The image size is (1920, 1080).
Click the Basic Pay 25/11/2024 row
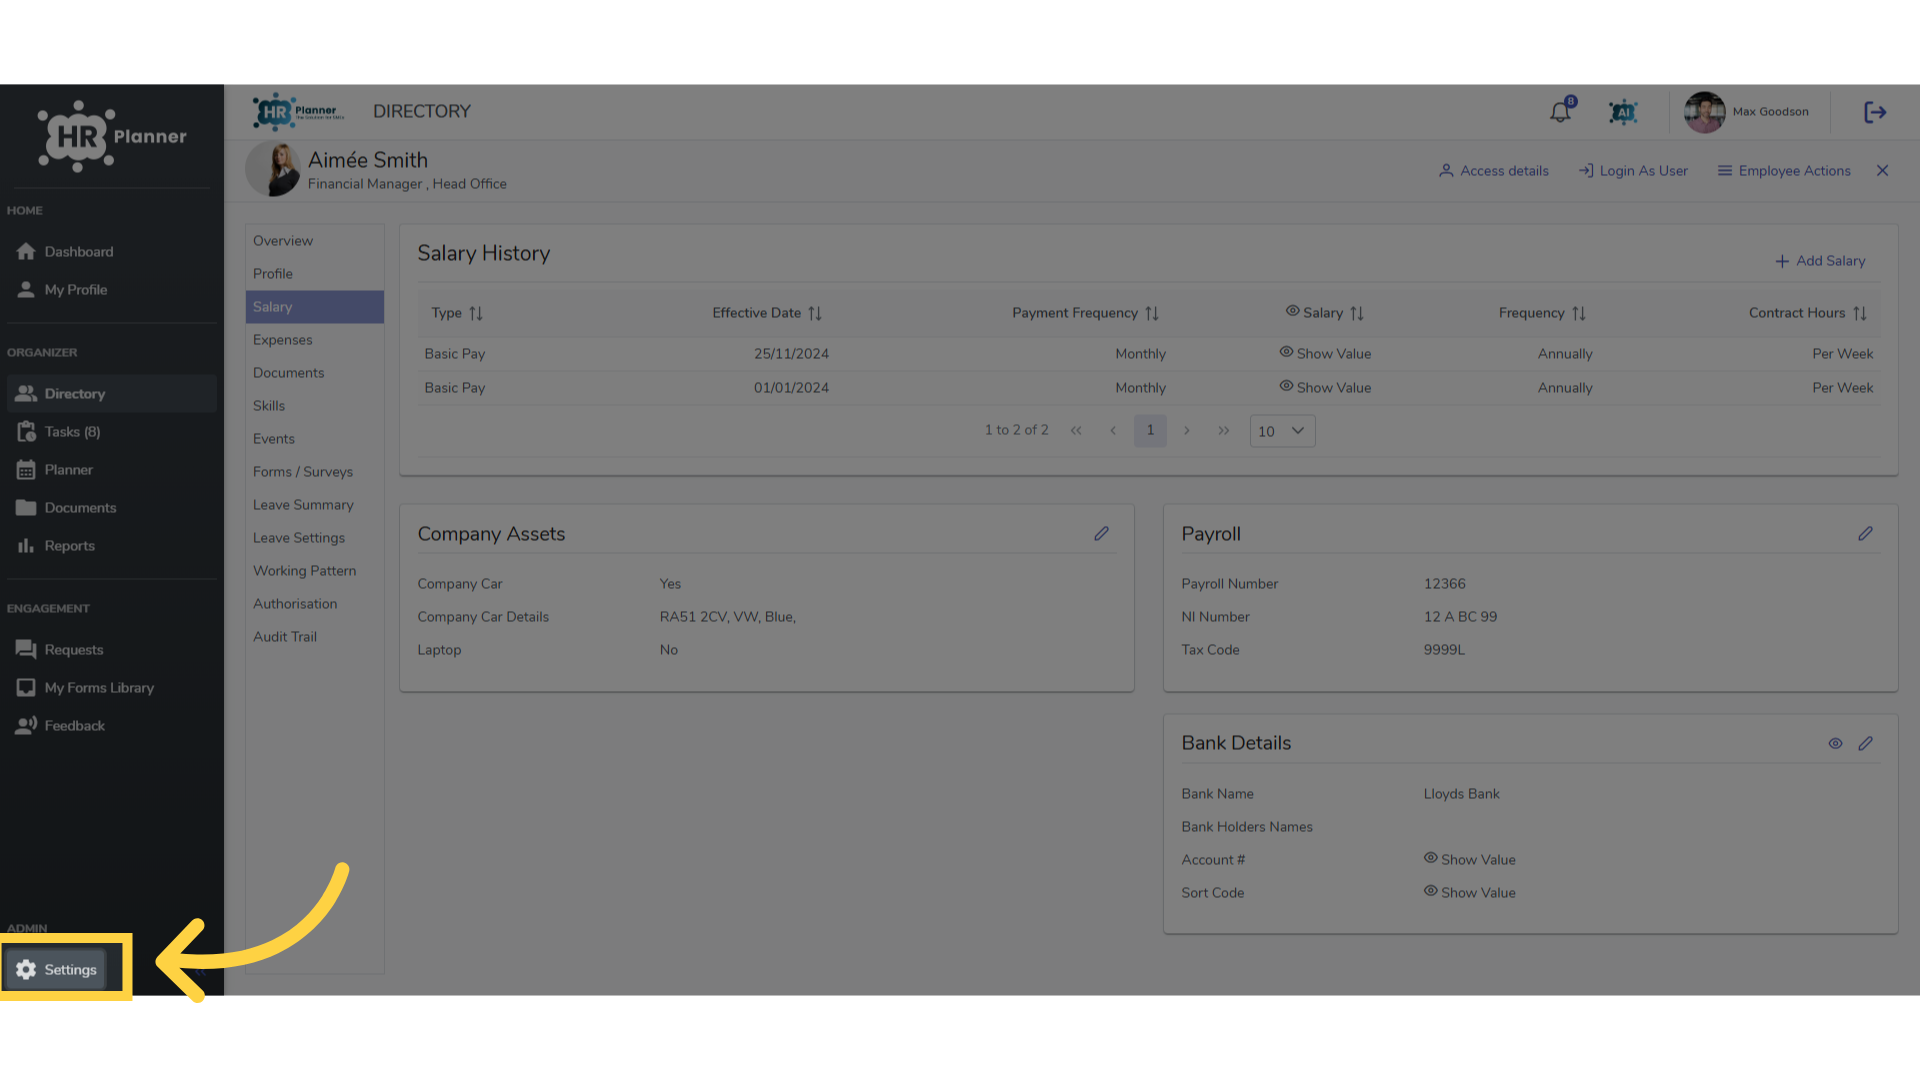[1148, 354]
